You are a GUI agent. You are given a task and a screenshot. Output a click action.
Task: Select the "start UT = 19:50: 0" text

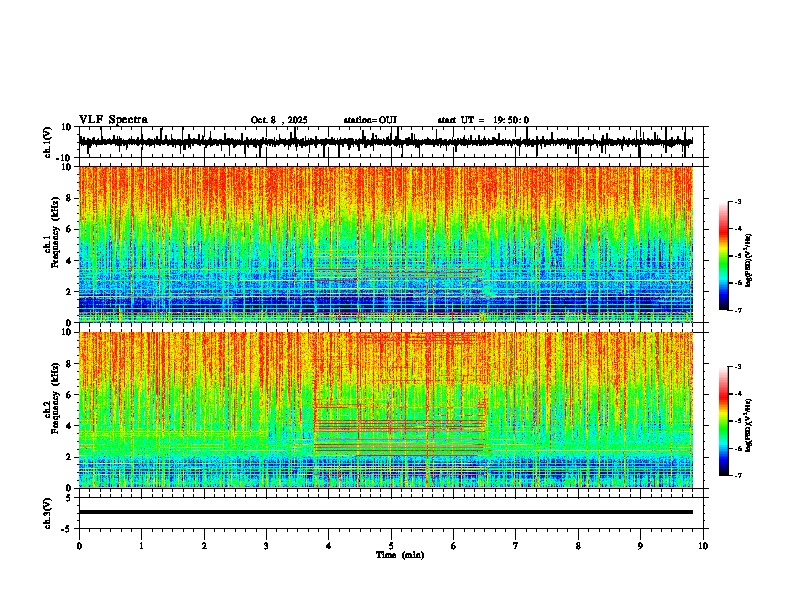(x=483, y=120)
